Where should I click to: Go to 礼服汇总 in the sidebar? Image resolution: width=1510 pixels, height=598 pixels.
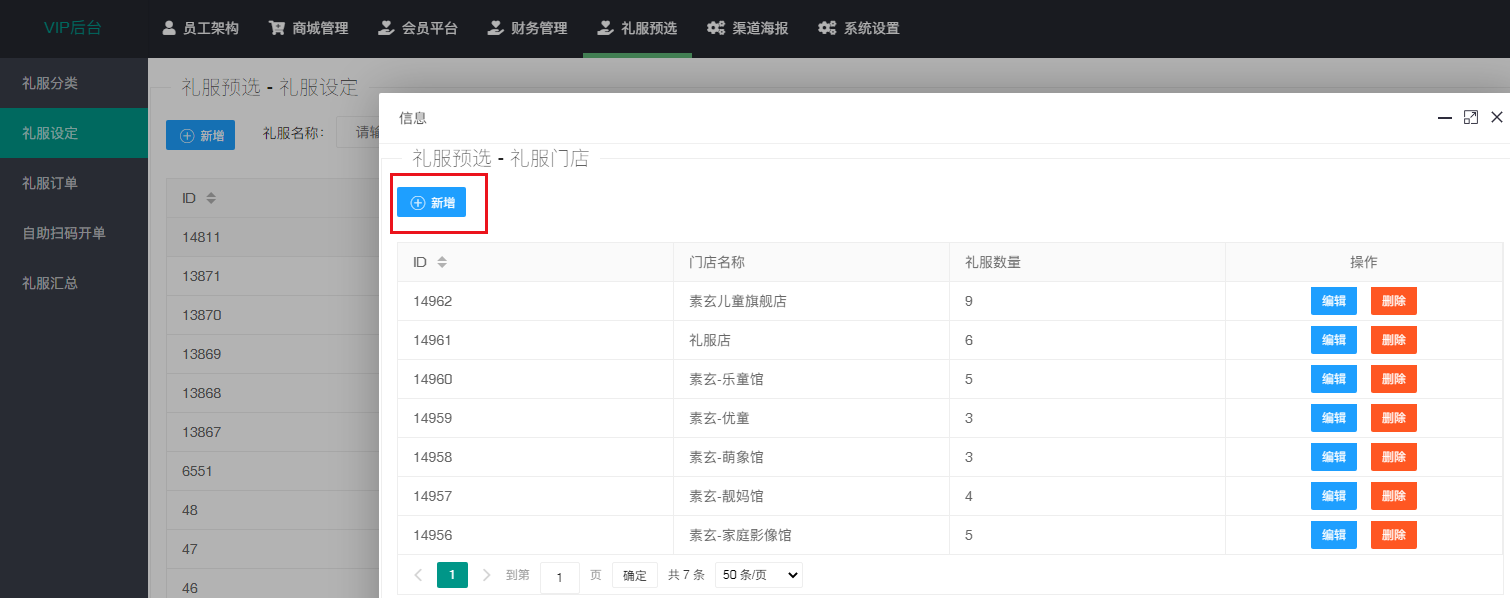pyautogui.click(x=50, y=283)
